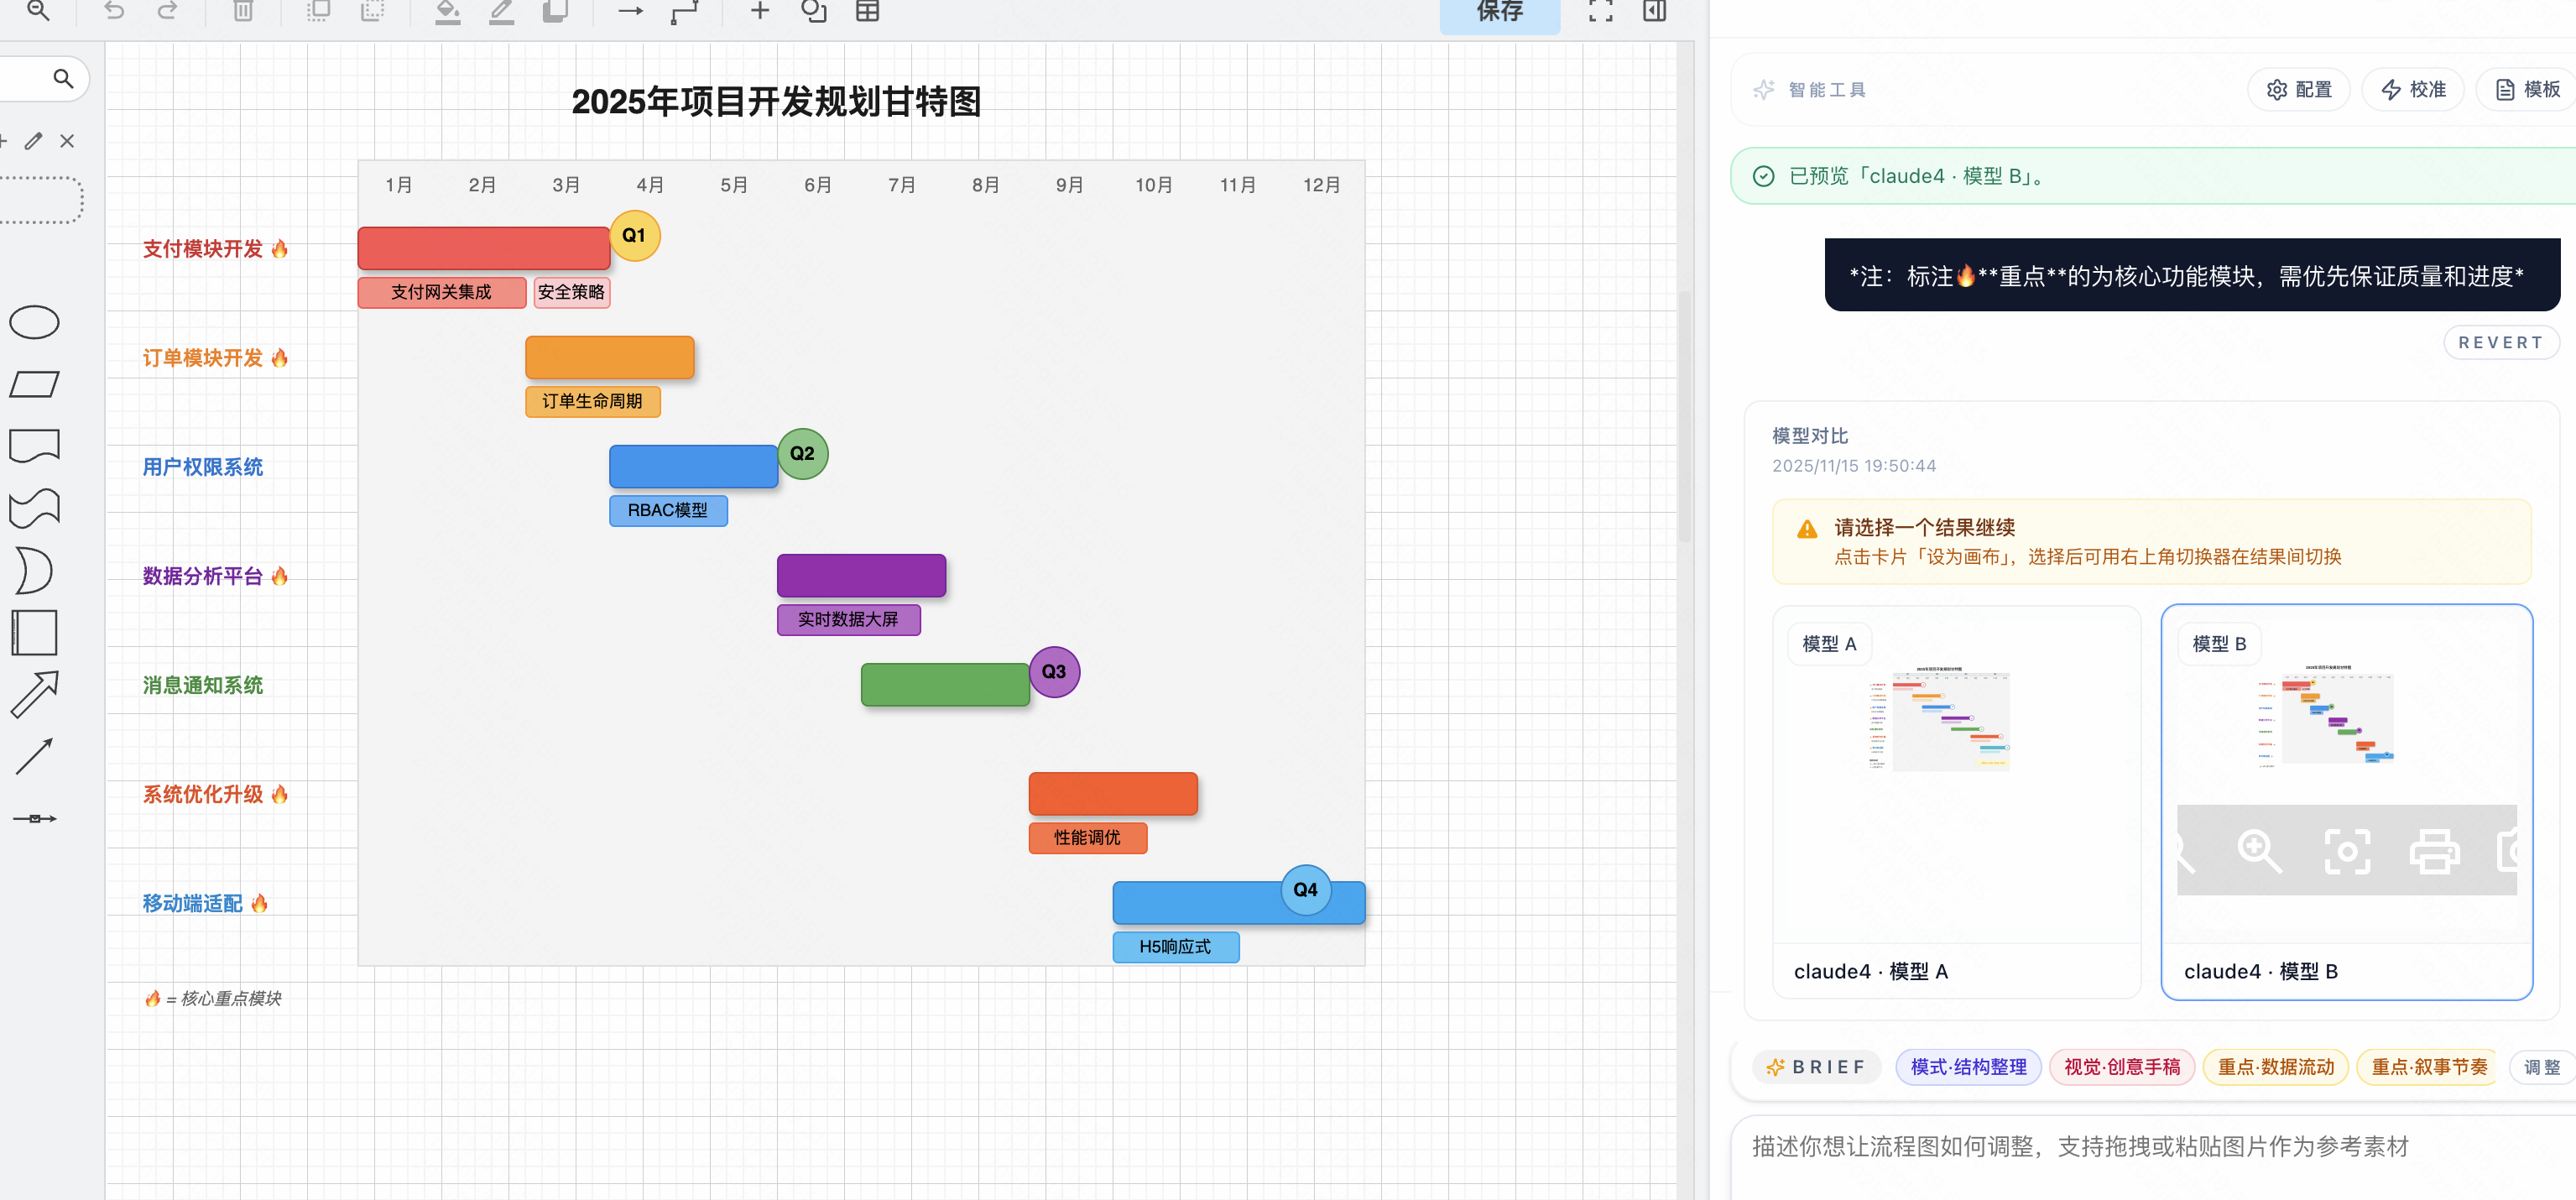Toggle the right panel collapse icon
This screenshot has height=1200, width=2576.
[1654, 12]
